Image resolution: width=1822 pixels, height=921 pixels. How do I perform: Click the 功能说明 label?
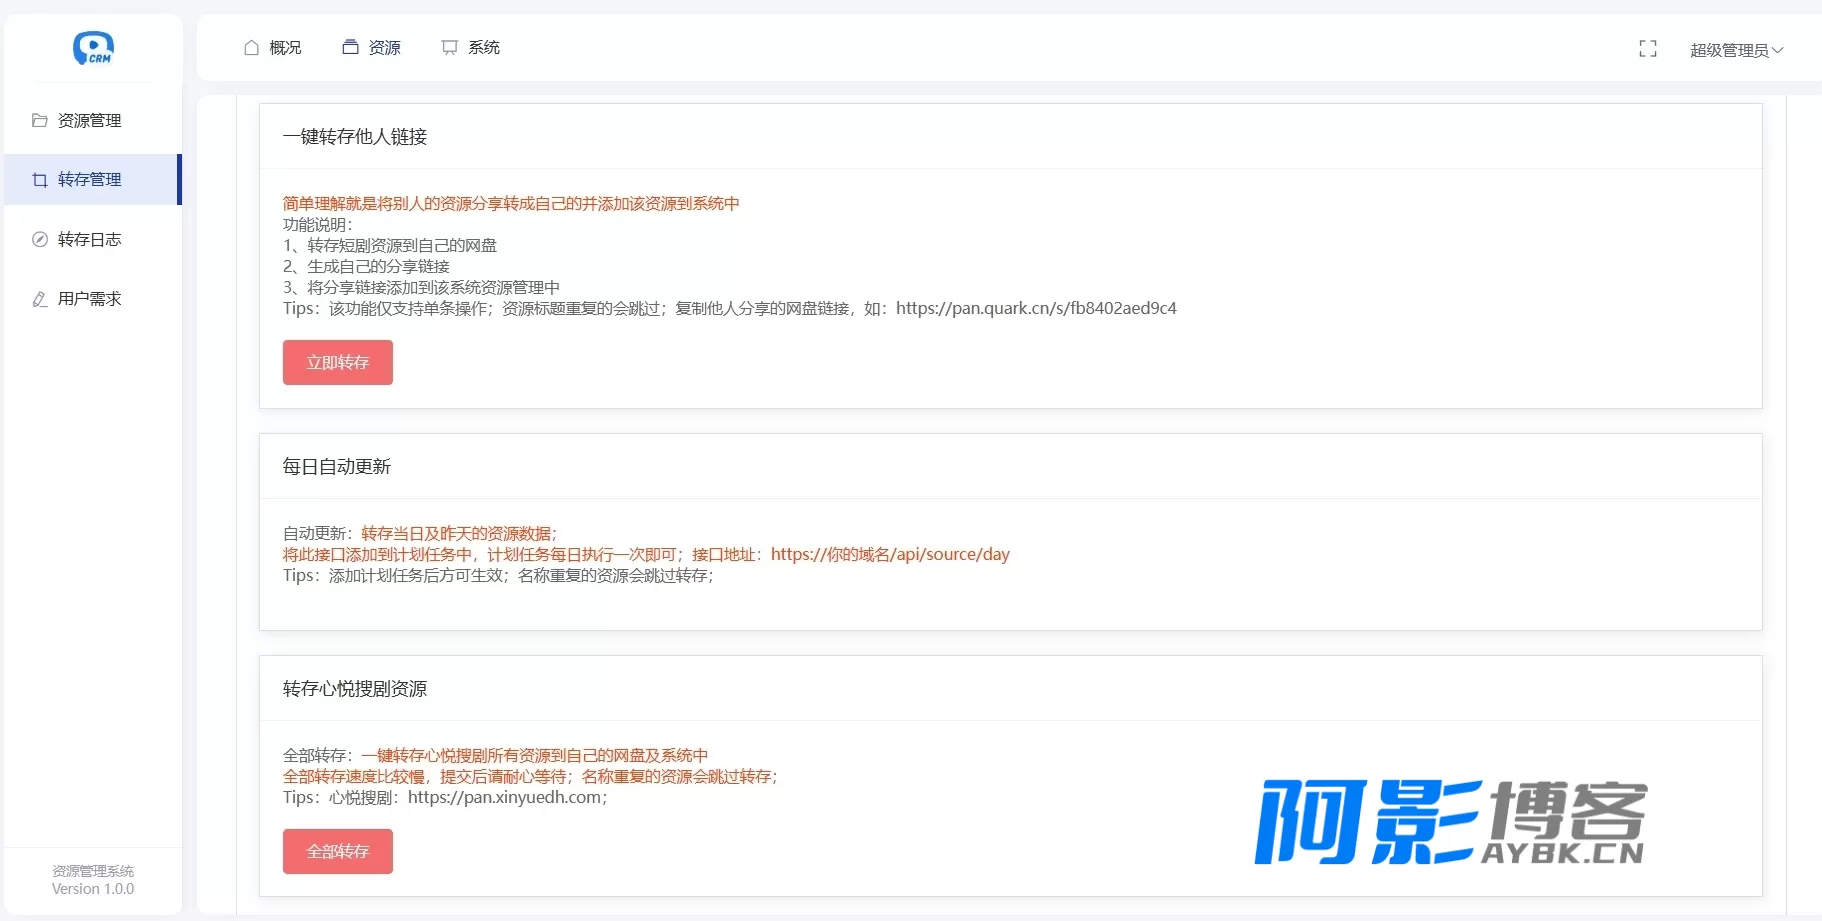pyautogui.click(x=317, y=224)
